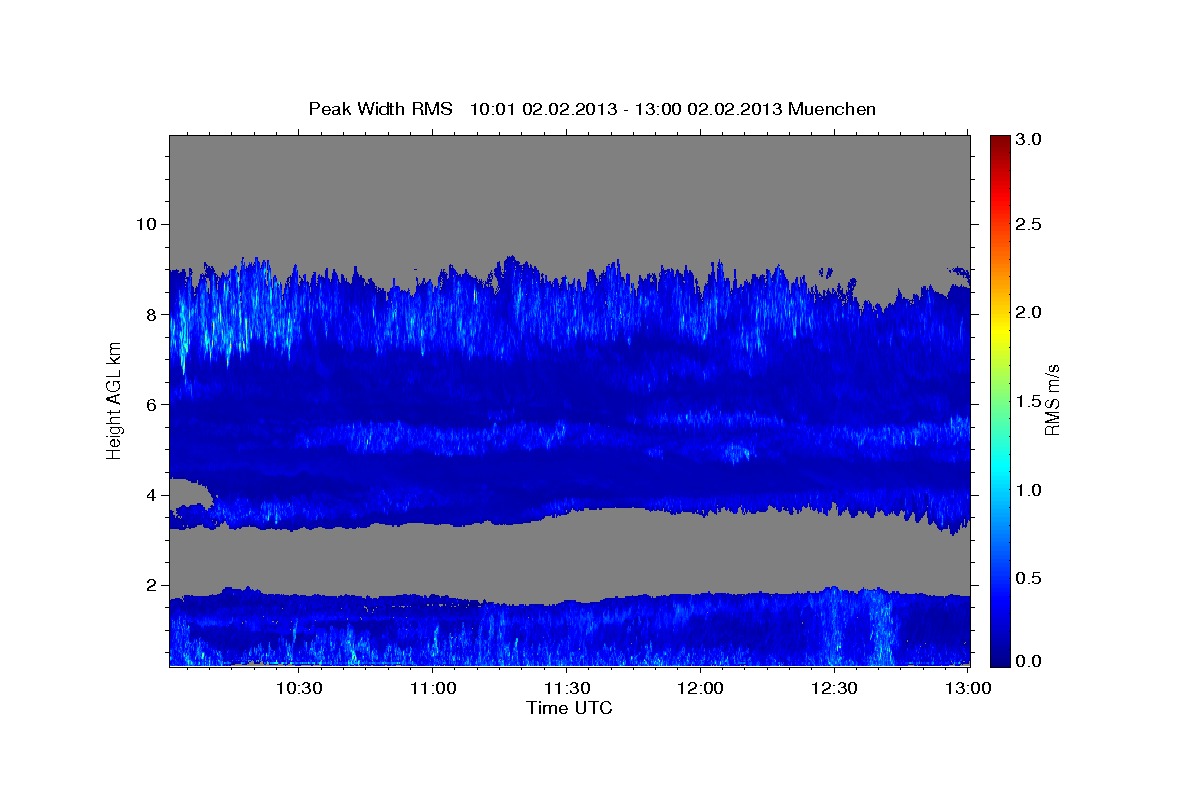Click the colorbar value 2.5
This screenshot has height=800, width=1200.
[x=1031, y=225]
